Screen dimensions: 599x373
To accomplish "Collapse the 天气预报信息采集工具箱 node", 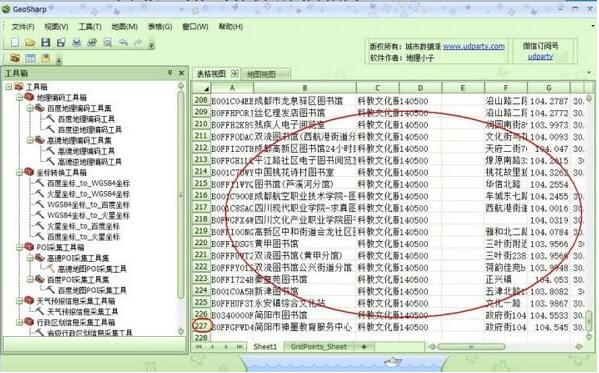I will point(19,301).
